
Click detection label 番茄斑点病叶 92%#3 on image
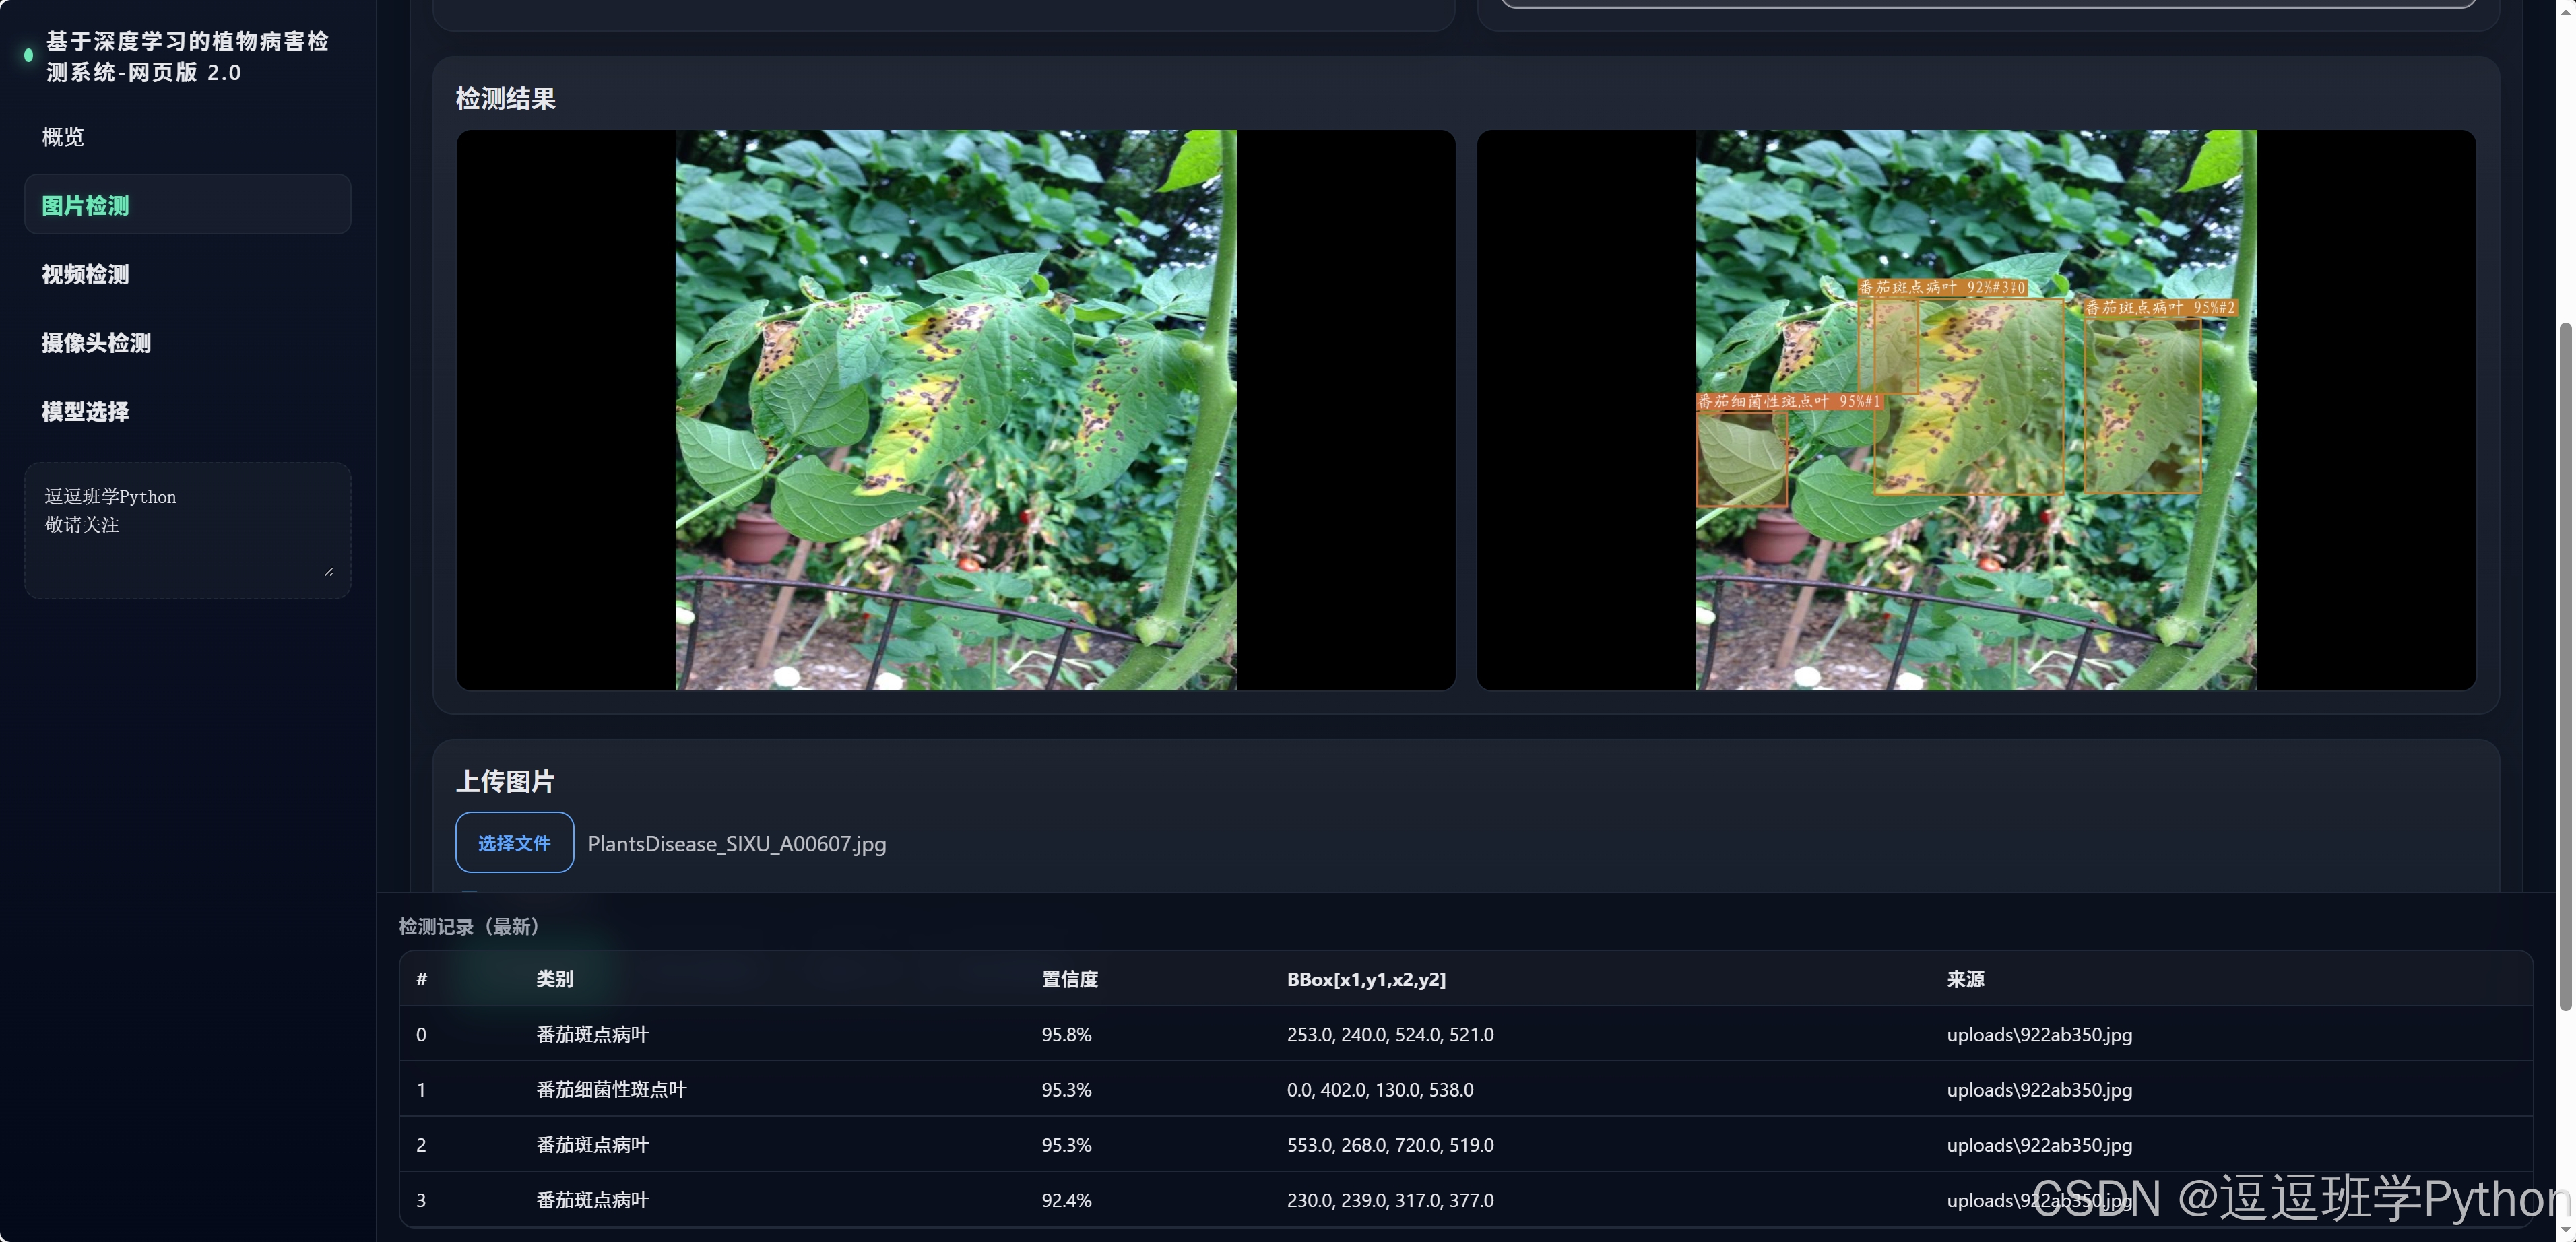[1943, 287]
